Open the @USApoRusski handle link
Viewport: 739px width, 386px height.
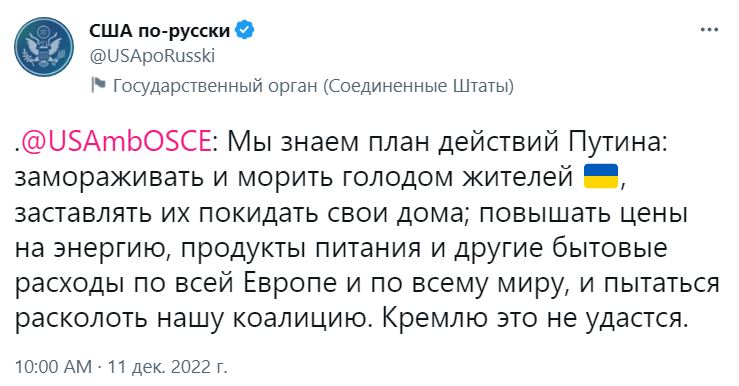152,56
